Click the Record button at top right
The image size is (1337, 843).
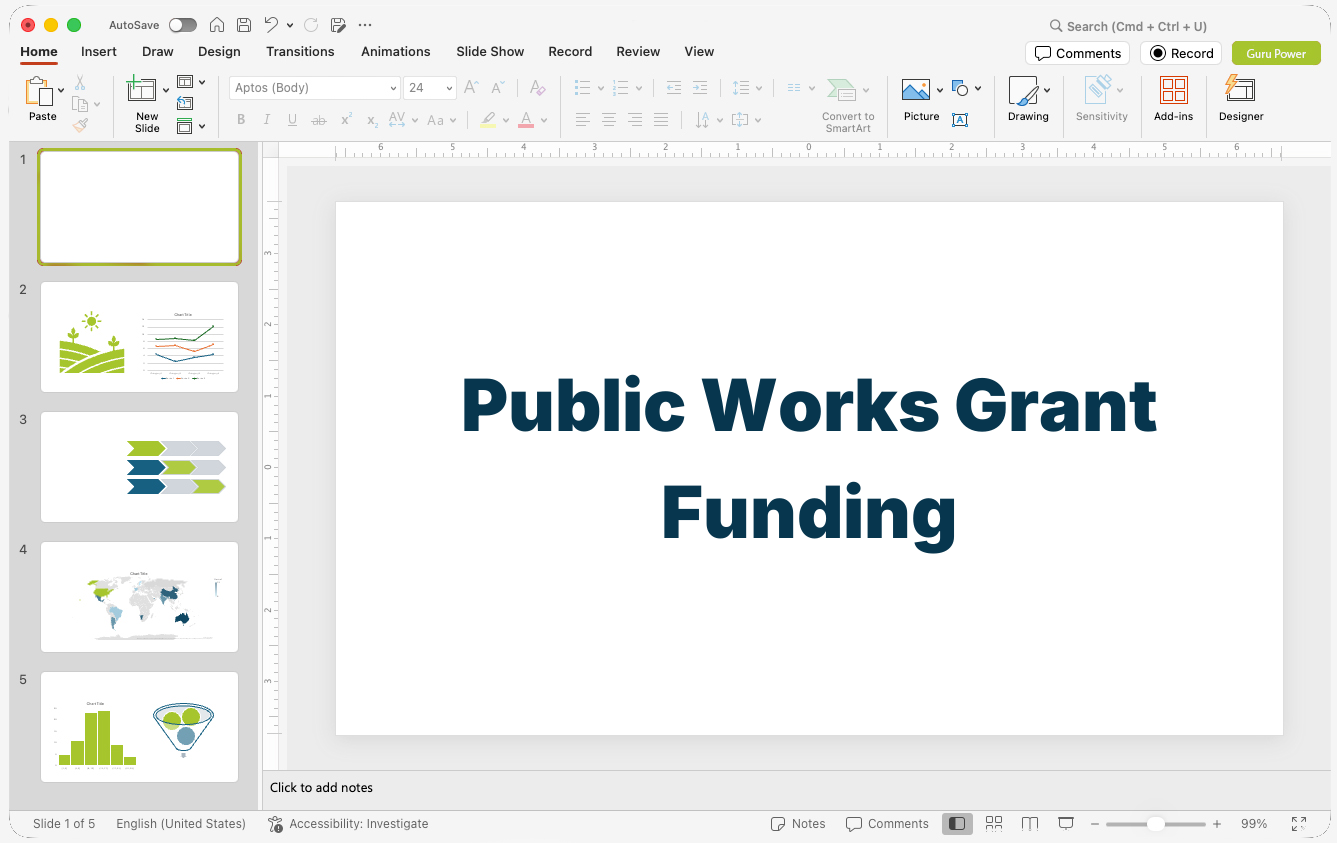[x=1182, y=53]
